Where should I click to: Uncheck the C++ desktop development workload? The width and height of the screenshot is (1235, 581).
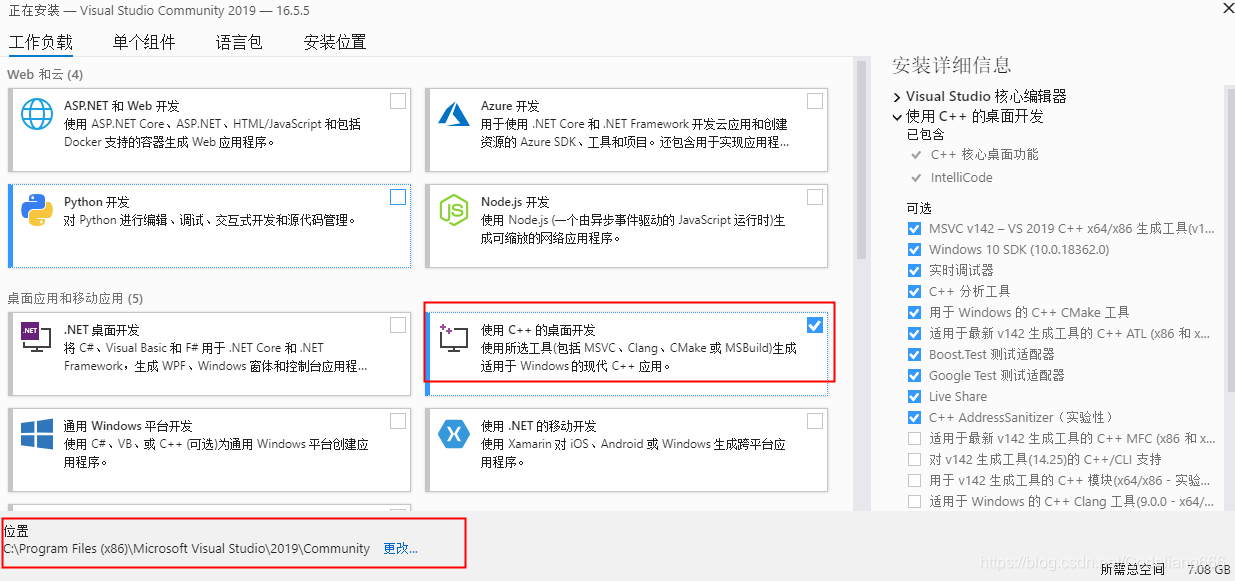[815, 325]
